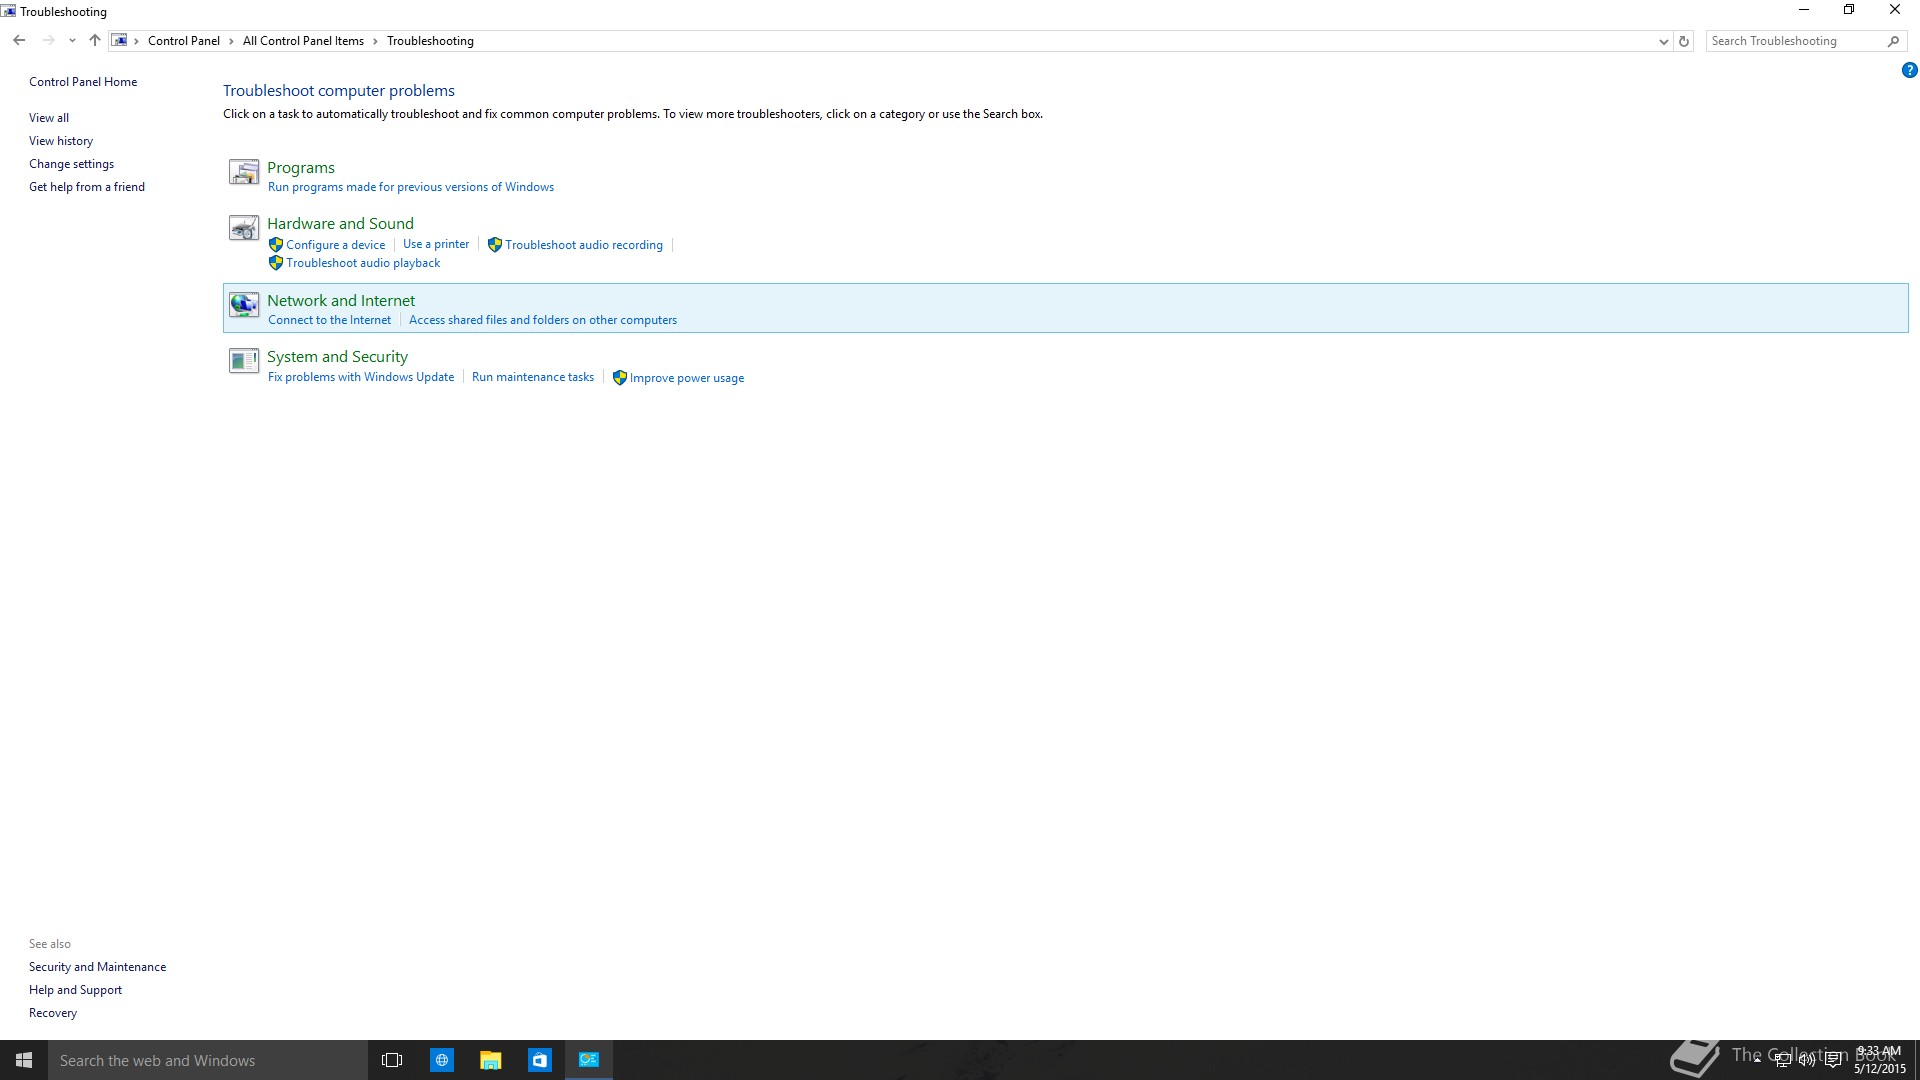This screenshot has width=1920, height=1080.
Task: Open Access shared files and folders link
Action: (x=543, y=320)
